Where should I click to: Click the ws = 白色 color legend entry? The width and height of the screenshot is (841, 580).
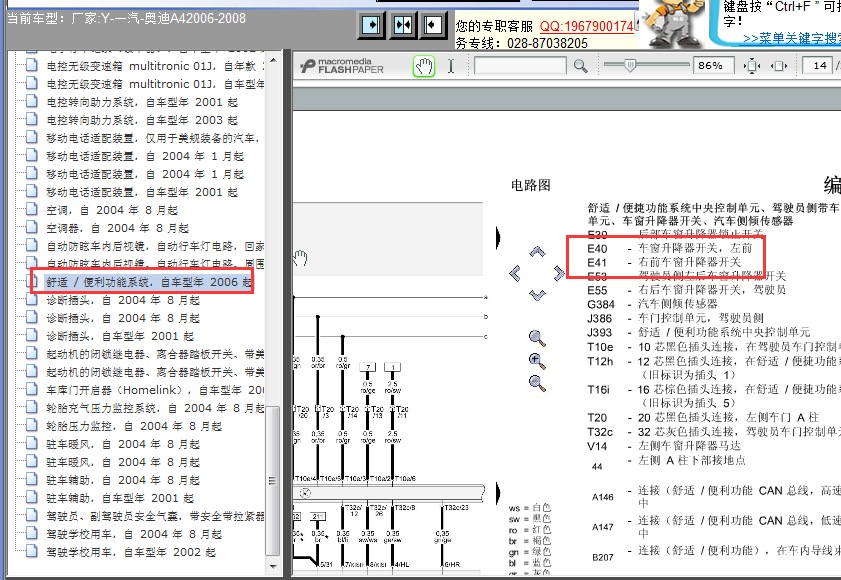coord(530,508)
